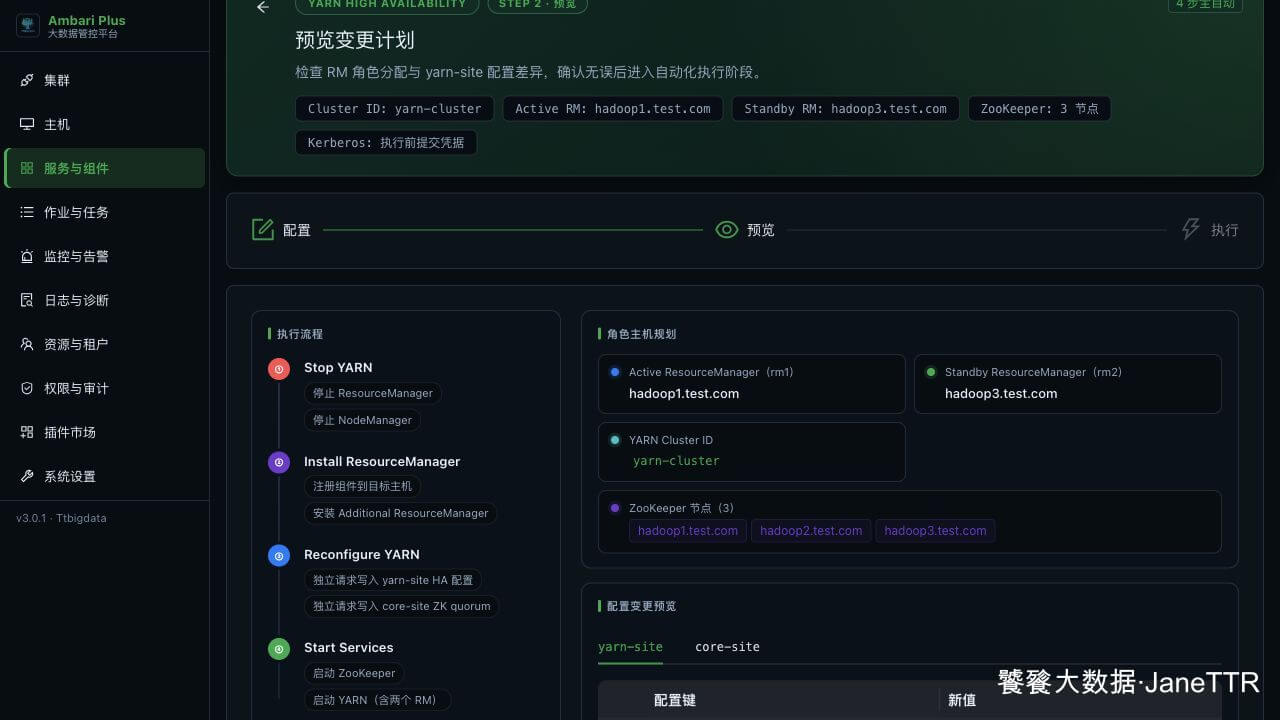Click the 配置键 column header
The height and width of the screenshot is (720, 1280).
click(x=675, y=700)
